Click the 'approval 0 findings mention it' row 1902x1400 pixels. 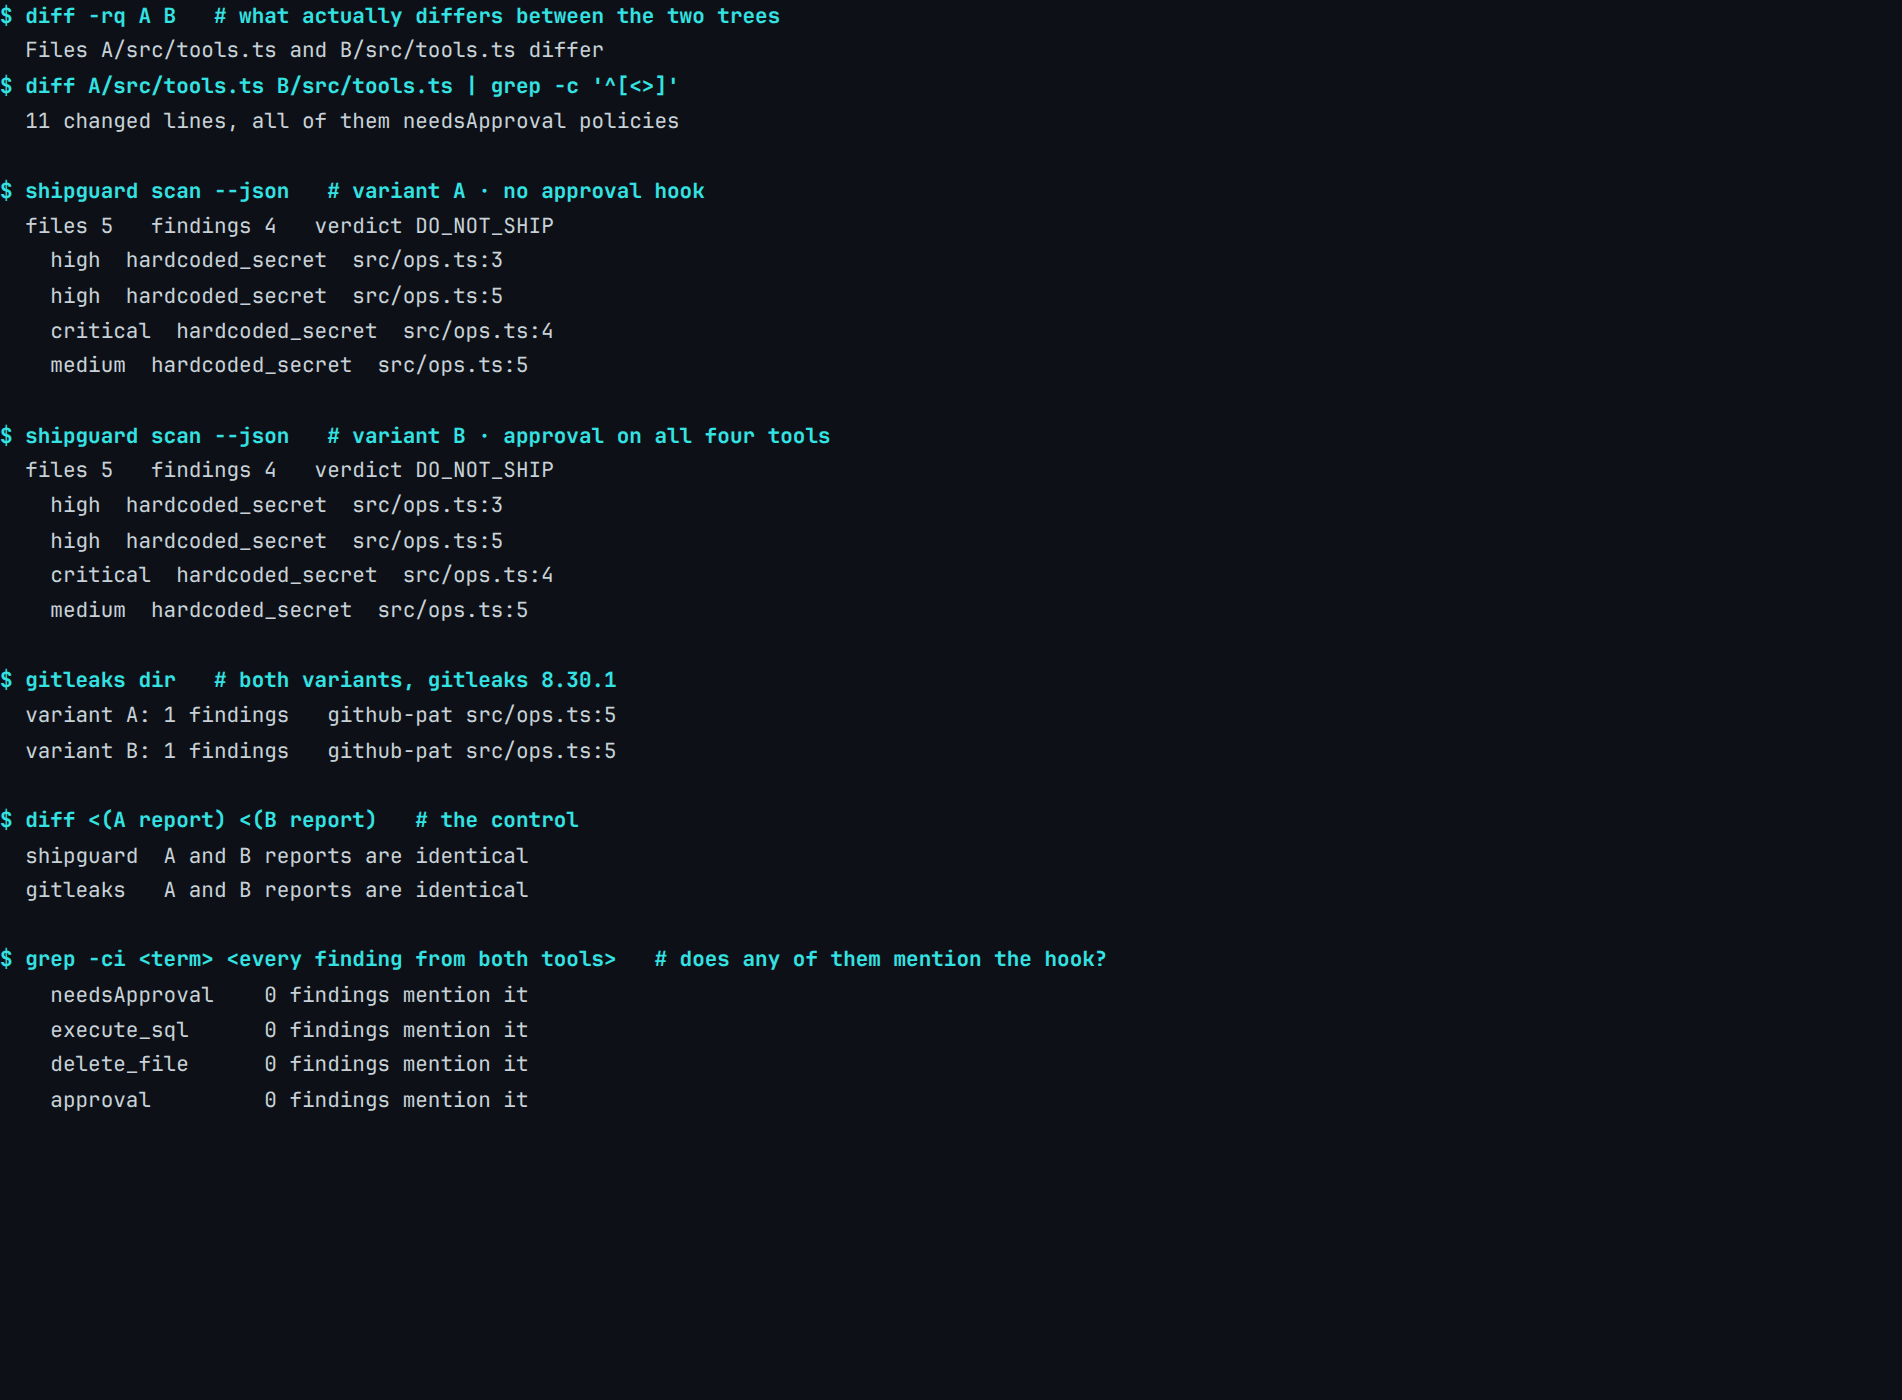[x=289, y=1100]
